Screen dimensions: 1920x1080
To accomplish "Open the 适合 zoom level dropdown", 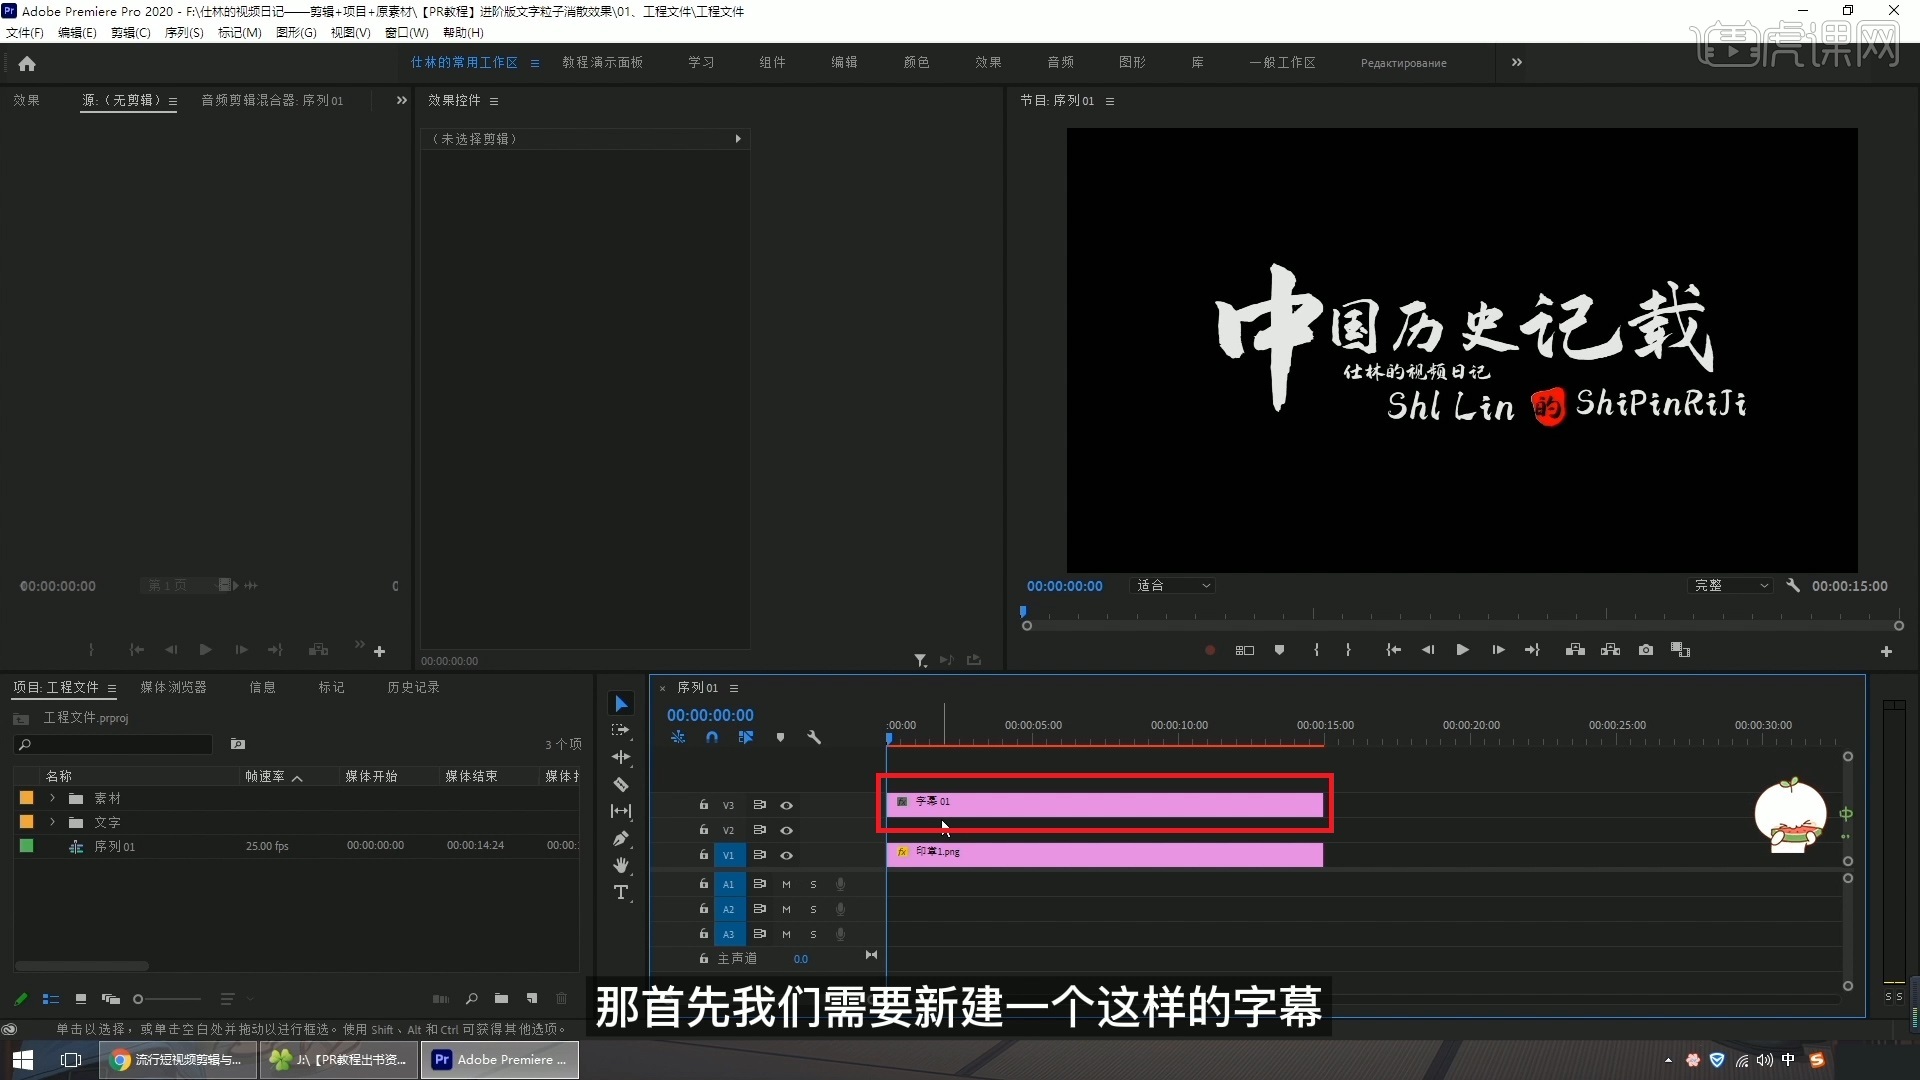I will coord(1172,586).
